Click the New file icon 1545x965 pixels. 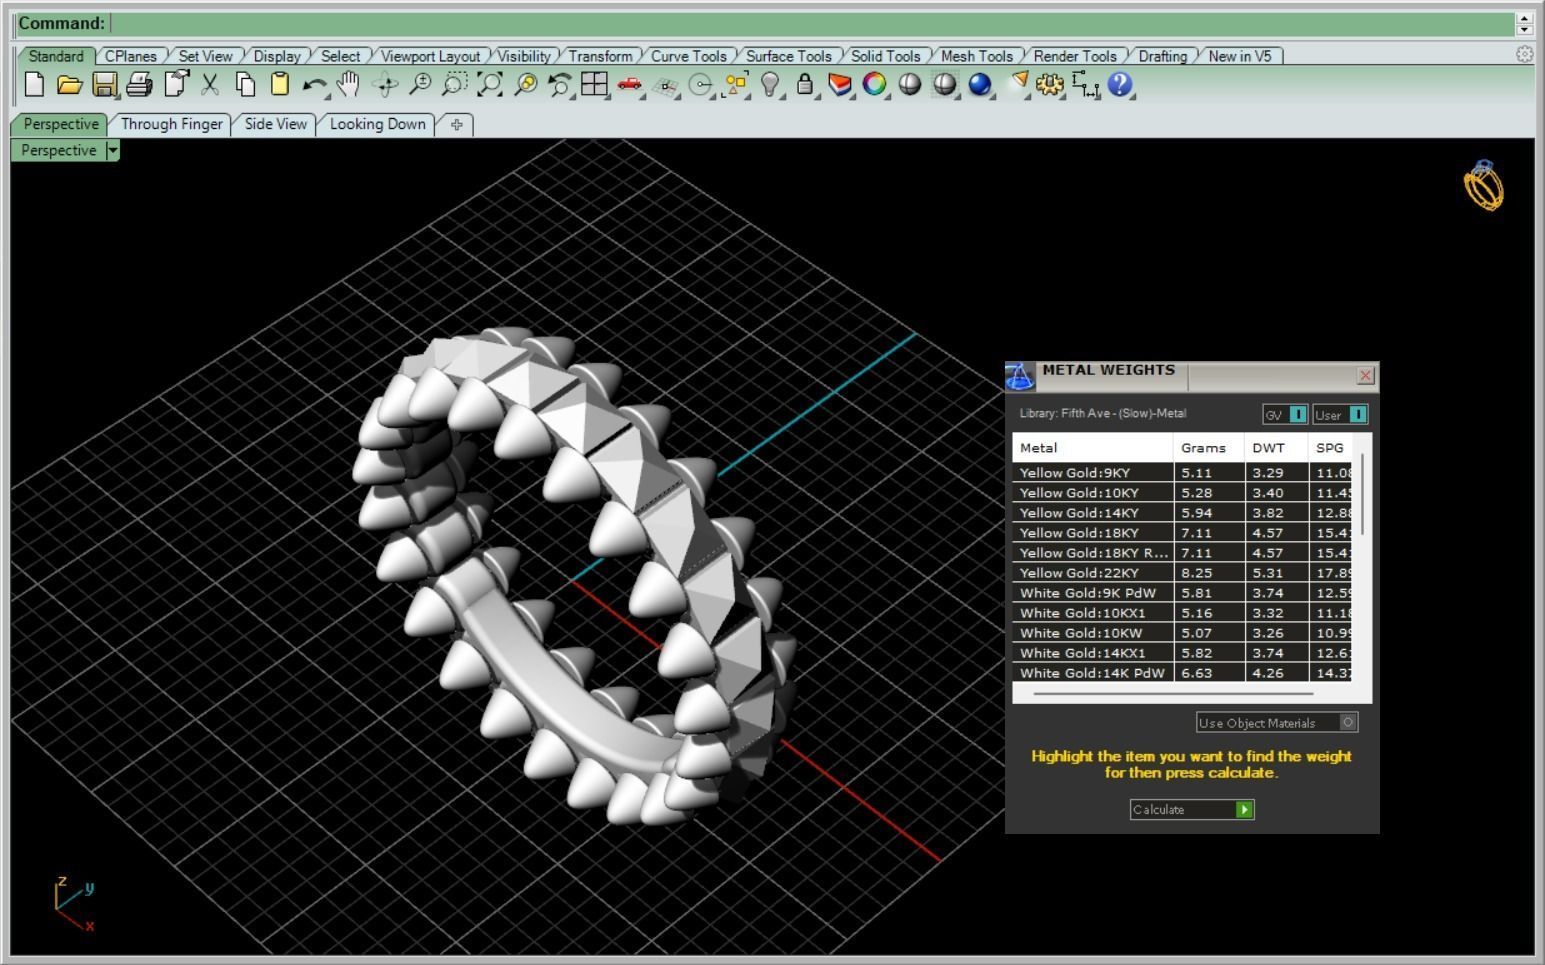[34, 85]
